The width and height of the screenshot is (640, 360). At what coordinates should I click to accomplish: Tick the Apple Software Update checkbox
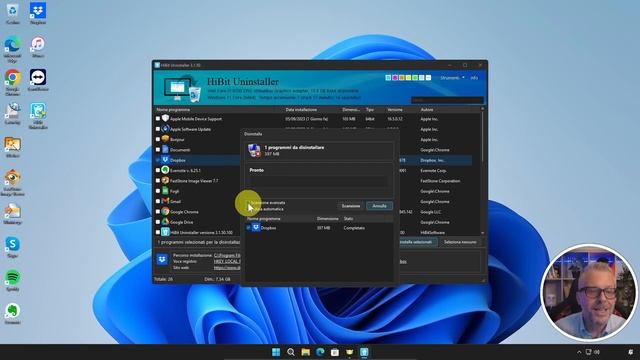158,129
